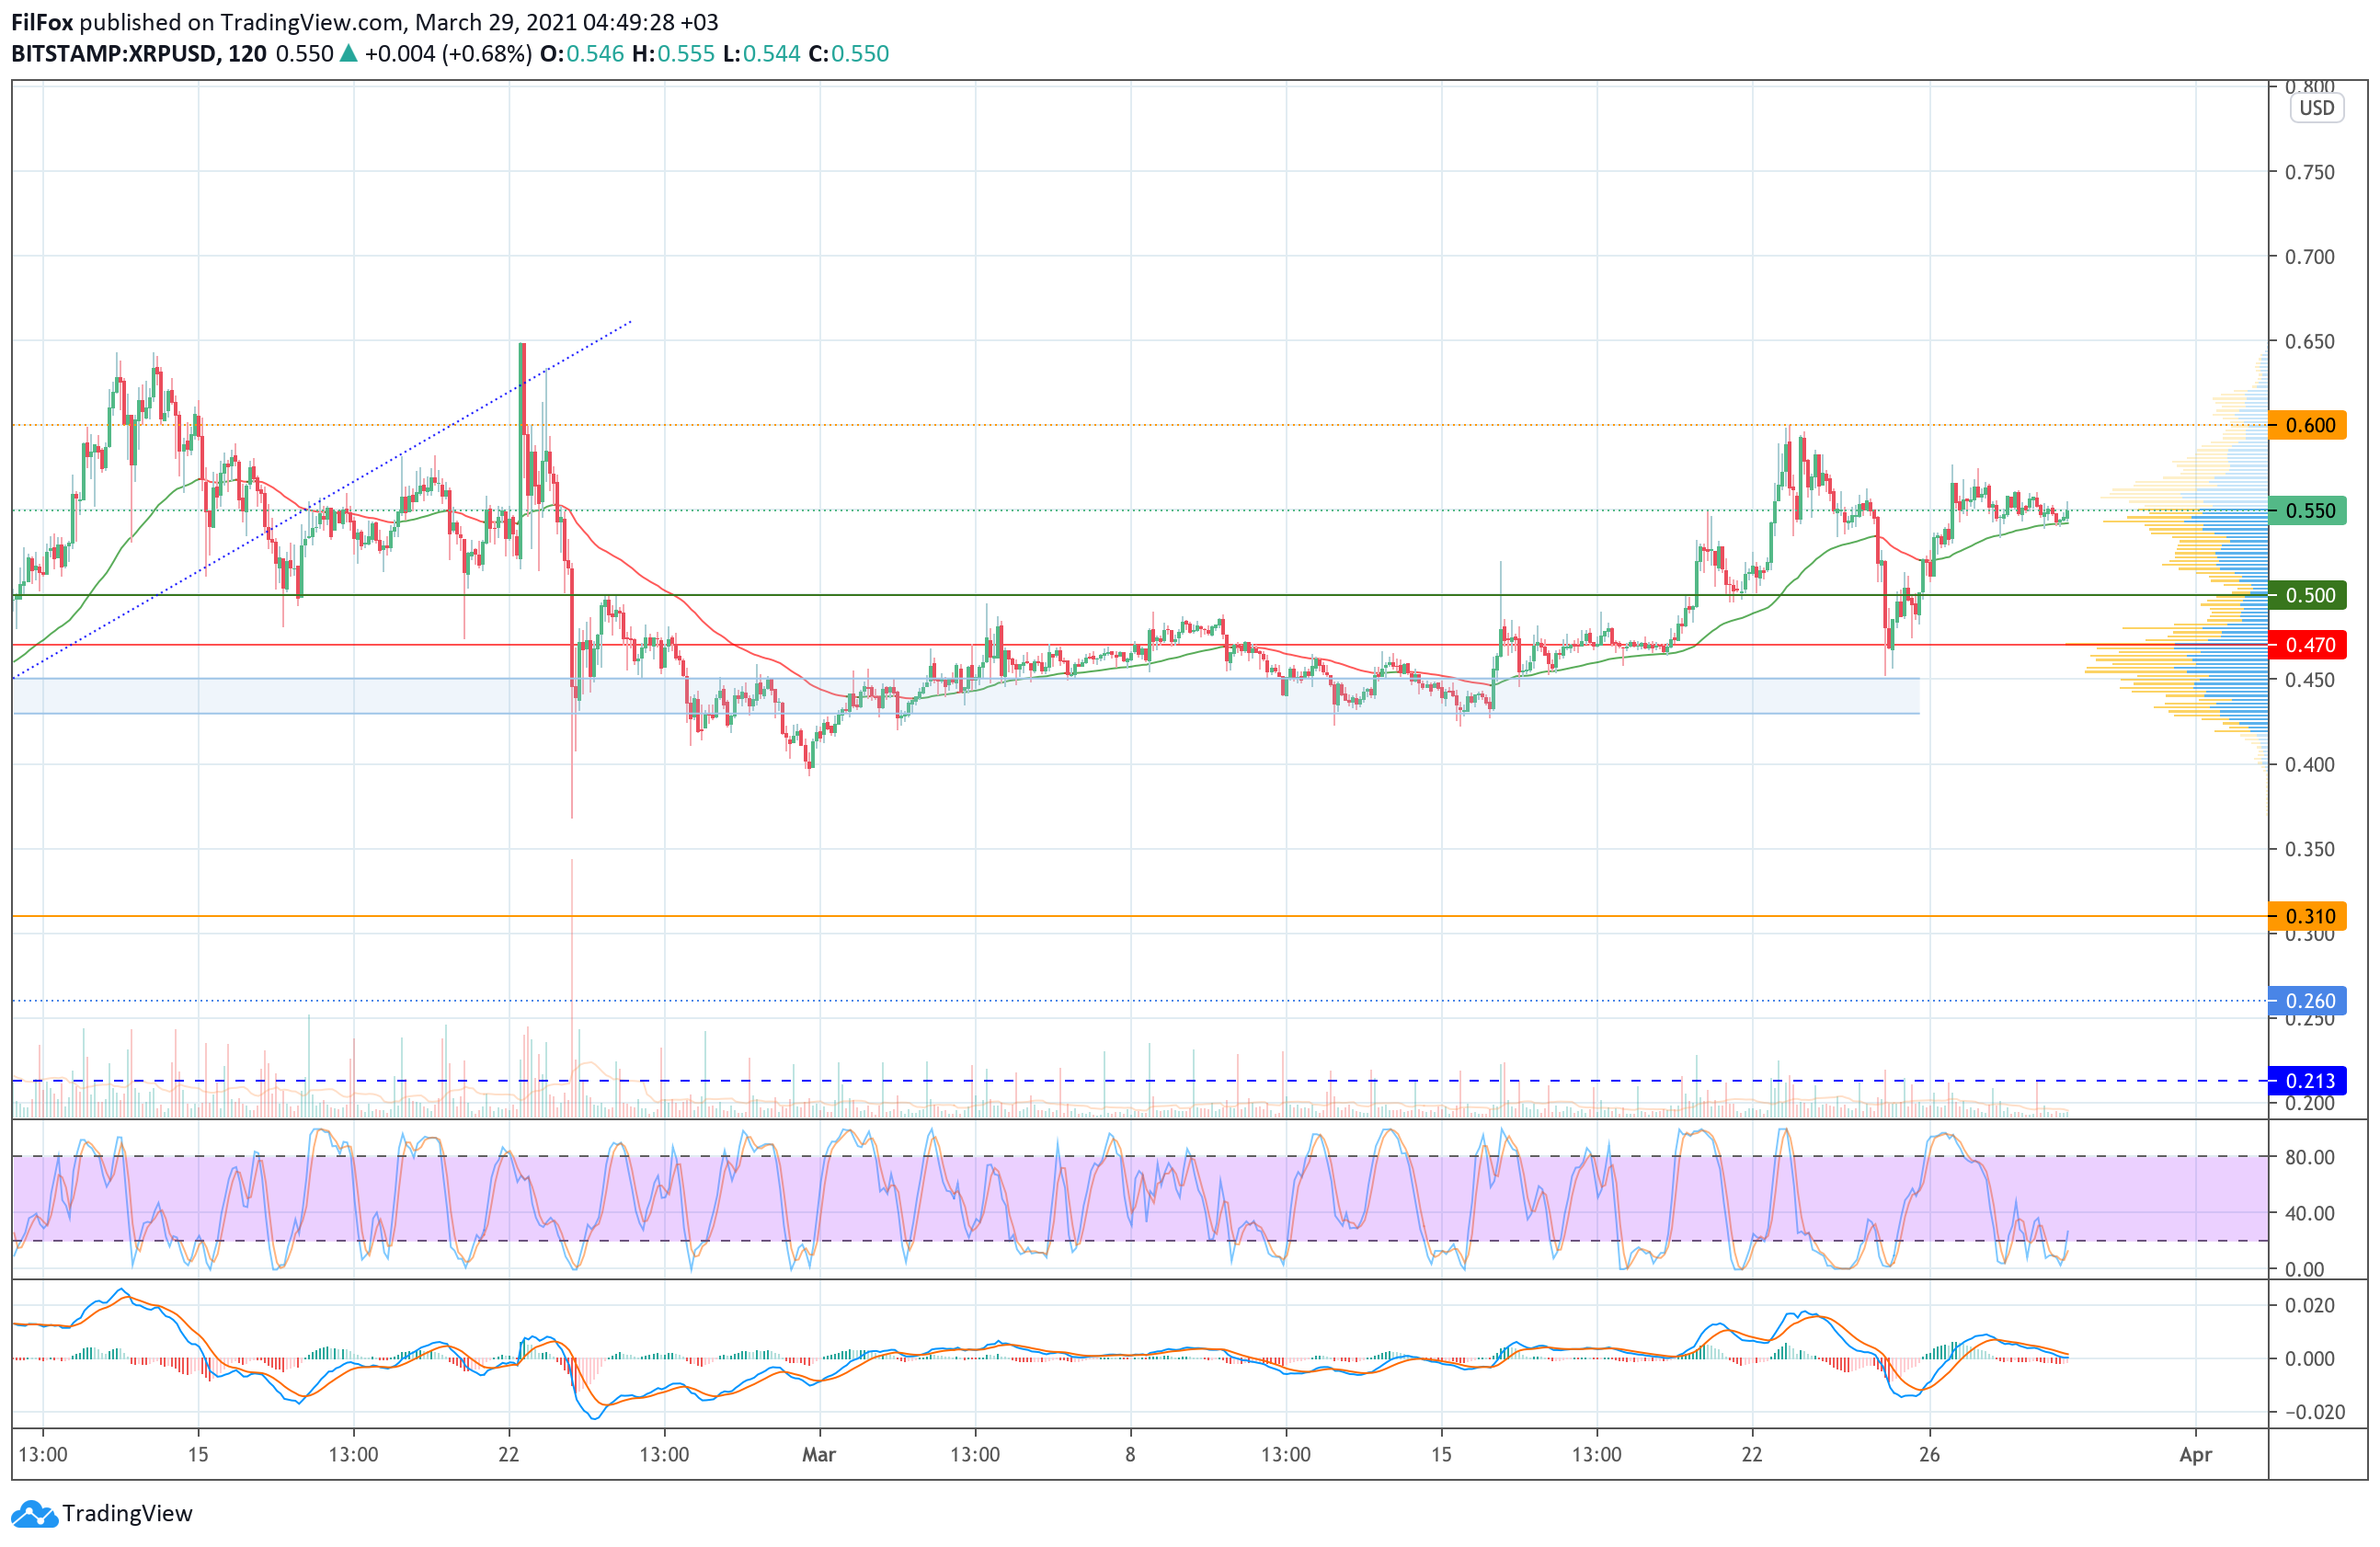The height and width of the screenshot is (1547, 2380).
Task: Click the 80.00 stochastic scale label
Action: coord(2309,1157)
